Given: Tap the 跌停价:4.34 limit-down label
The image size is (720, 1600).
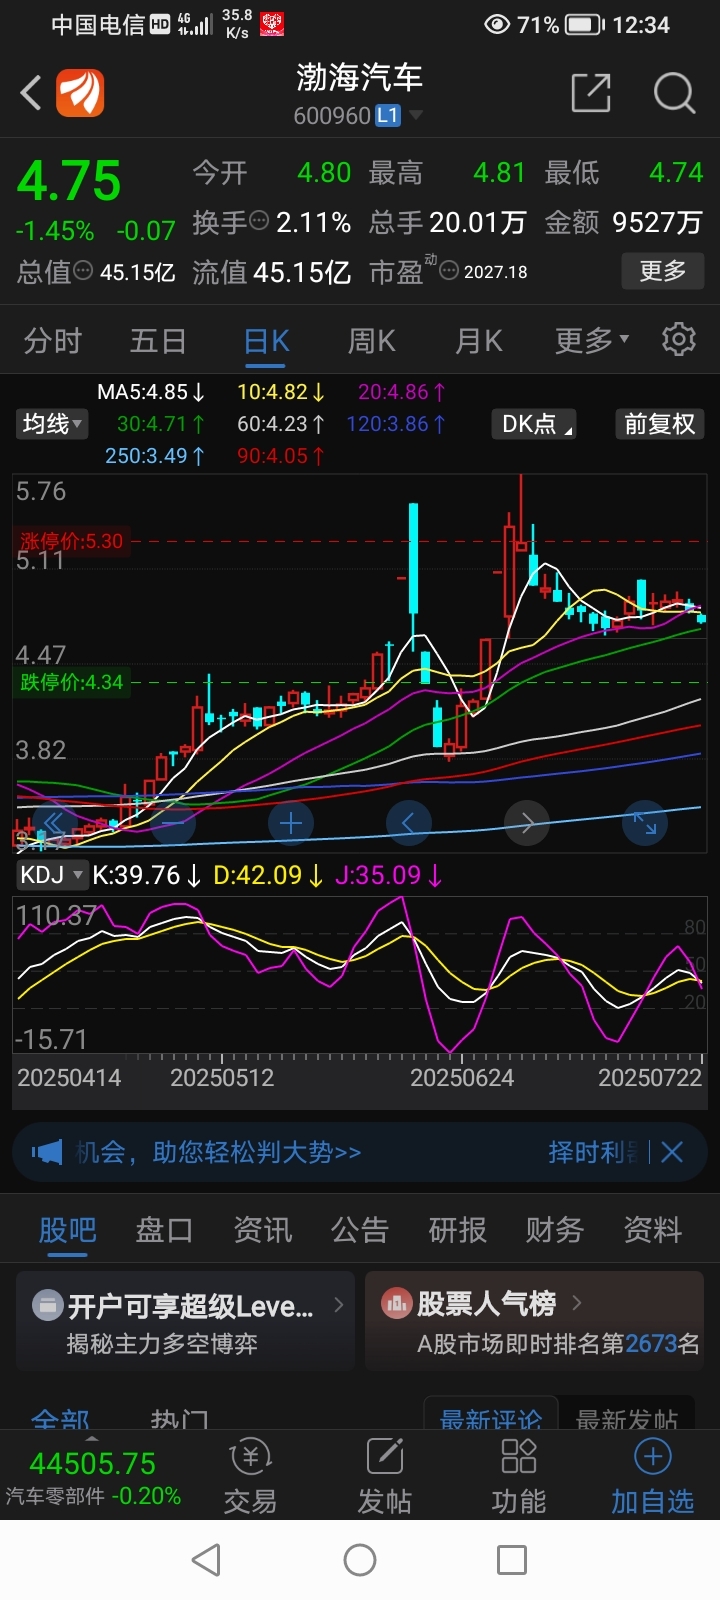Looking at the screenshot, I should (71, 682).
